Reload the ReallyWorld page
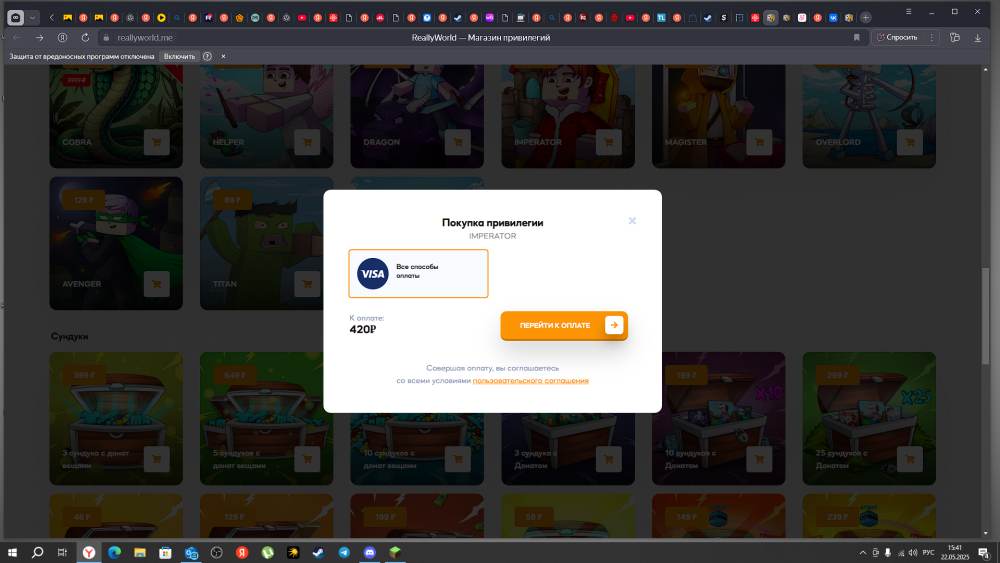 point(85,38)
